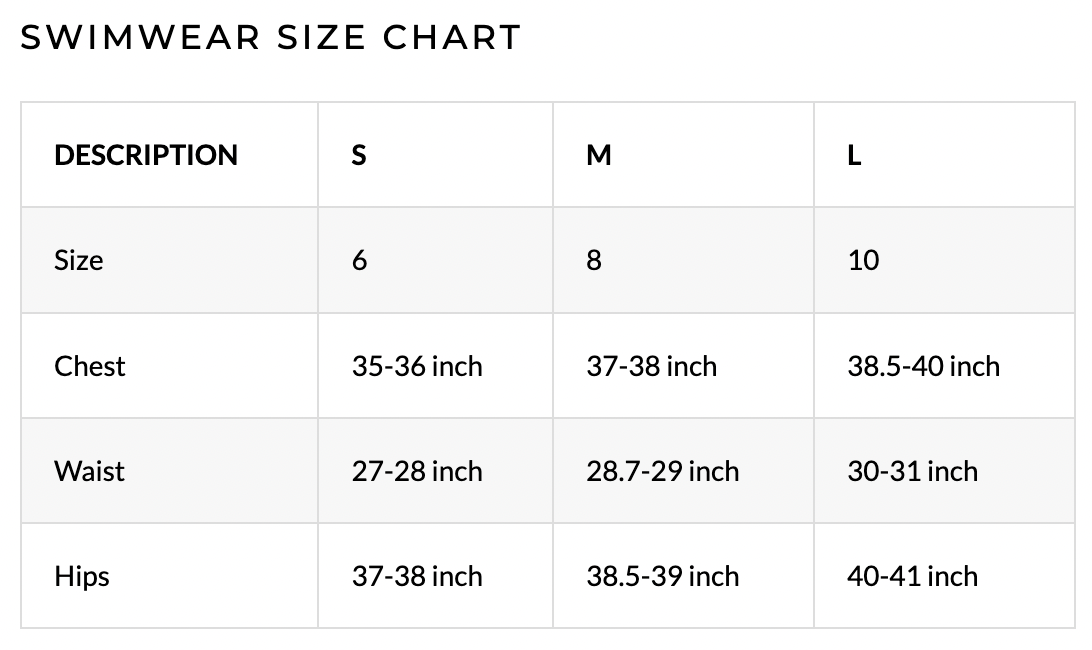The height and width of the screenshot is (650, 1092).
Task: Click the 30-31 inch waist cell
Action: pyautogui.click(x=912, y=471)
